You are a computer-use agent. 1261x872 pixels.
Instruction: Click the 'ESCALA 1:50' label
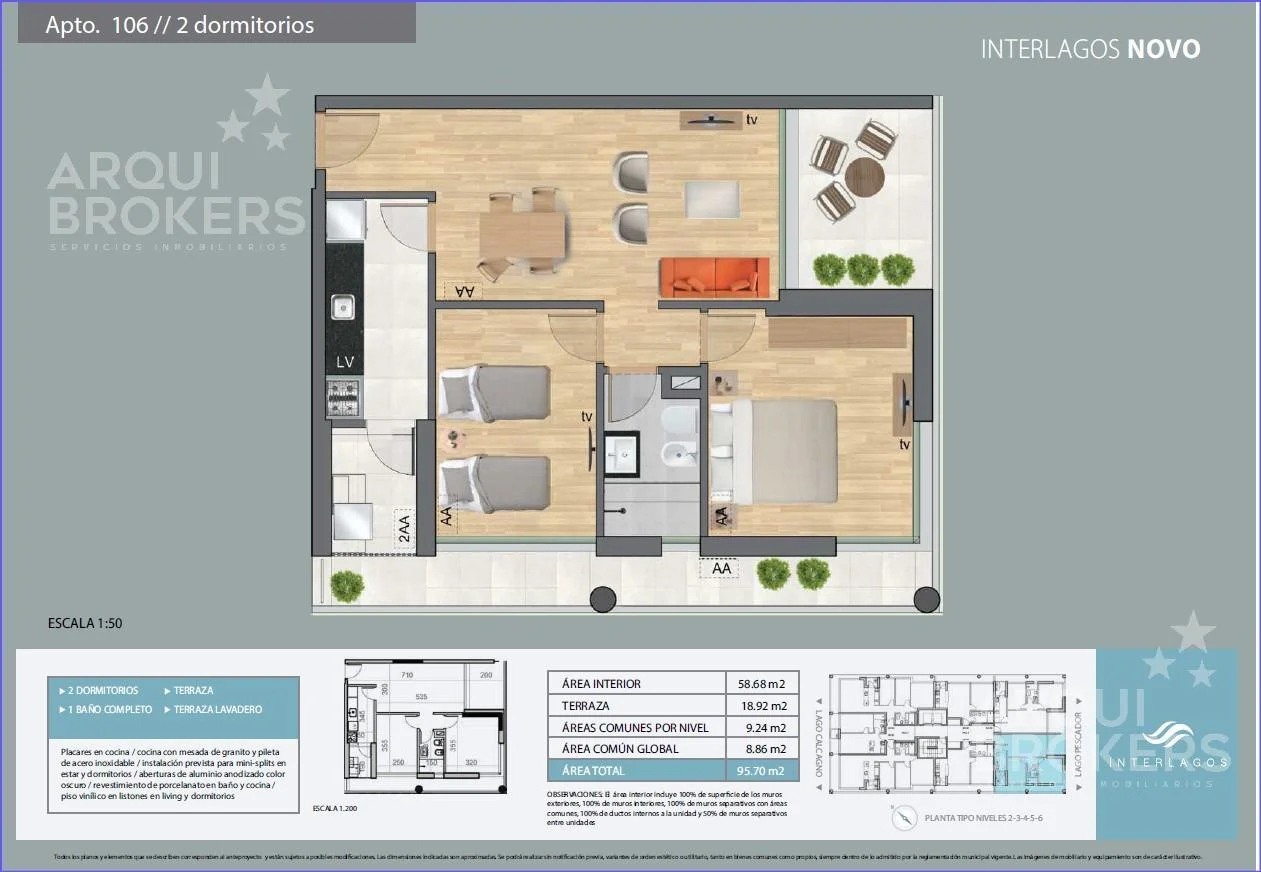pos(85,624)
